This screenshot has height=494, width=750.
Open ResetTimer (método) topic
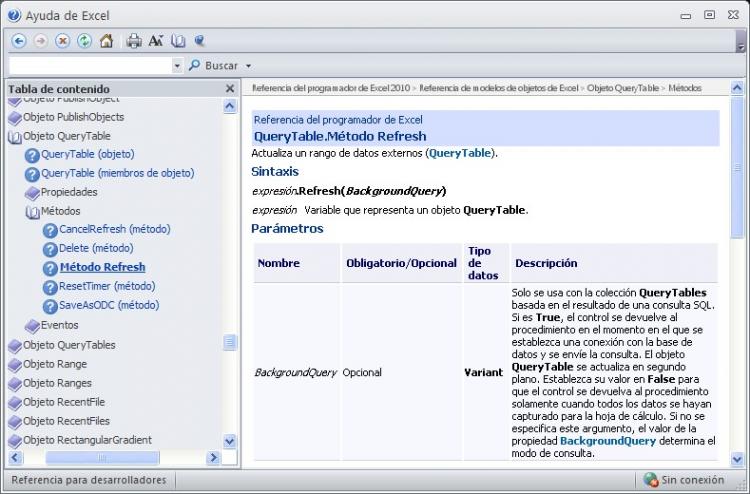coord(107,286)
